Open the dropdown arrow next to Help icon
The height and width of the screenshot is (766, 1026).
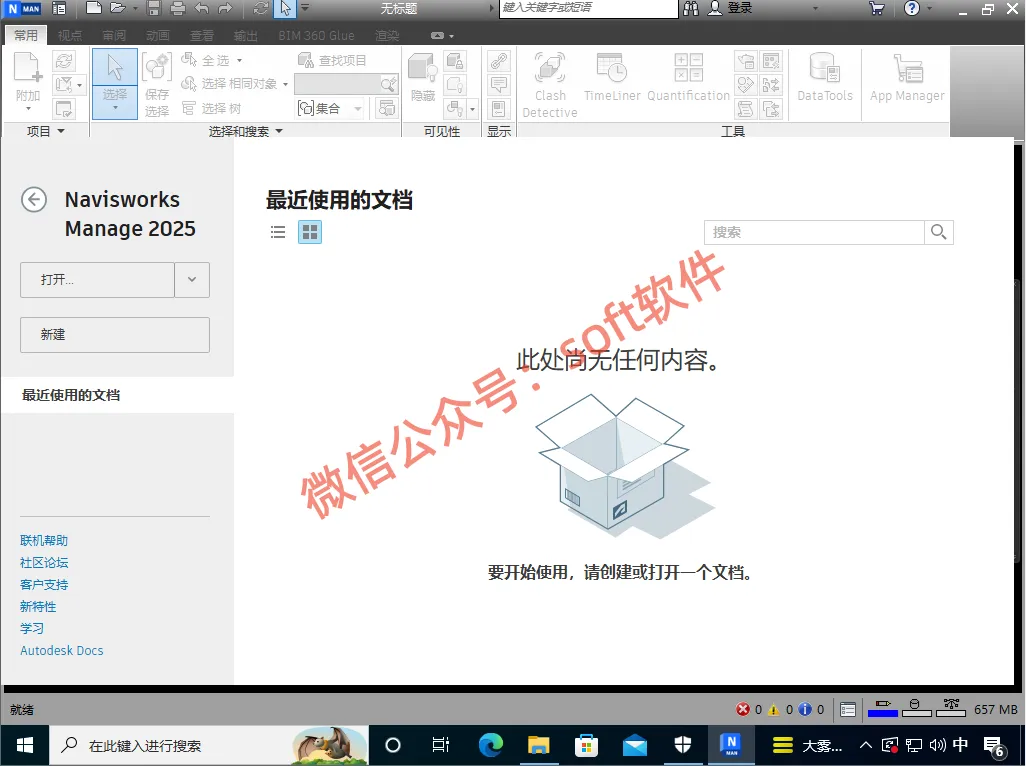[930, 9]
